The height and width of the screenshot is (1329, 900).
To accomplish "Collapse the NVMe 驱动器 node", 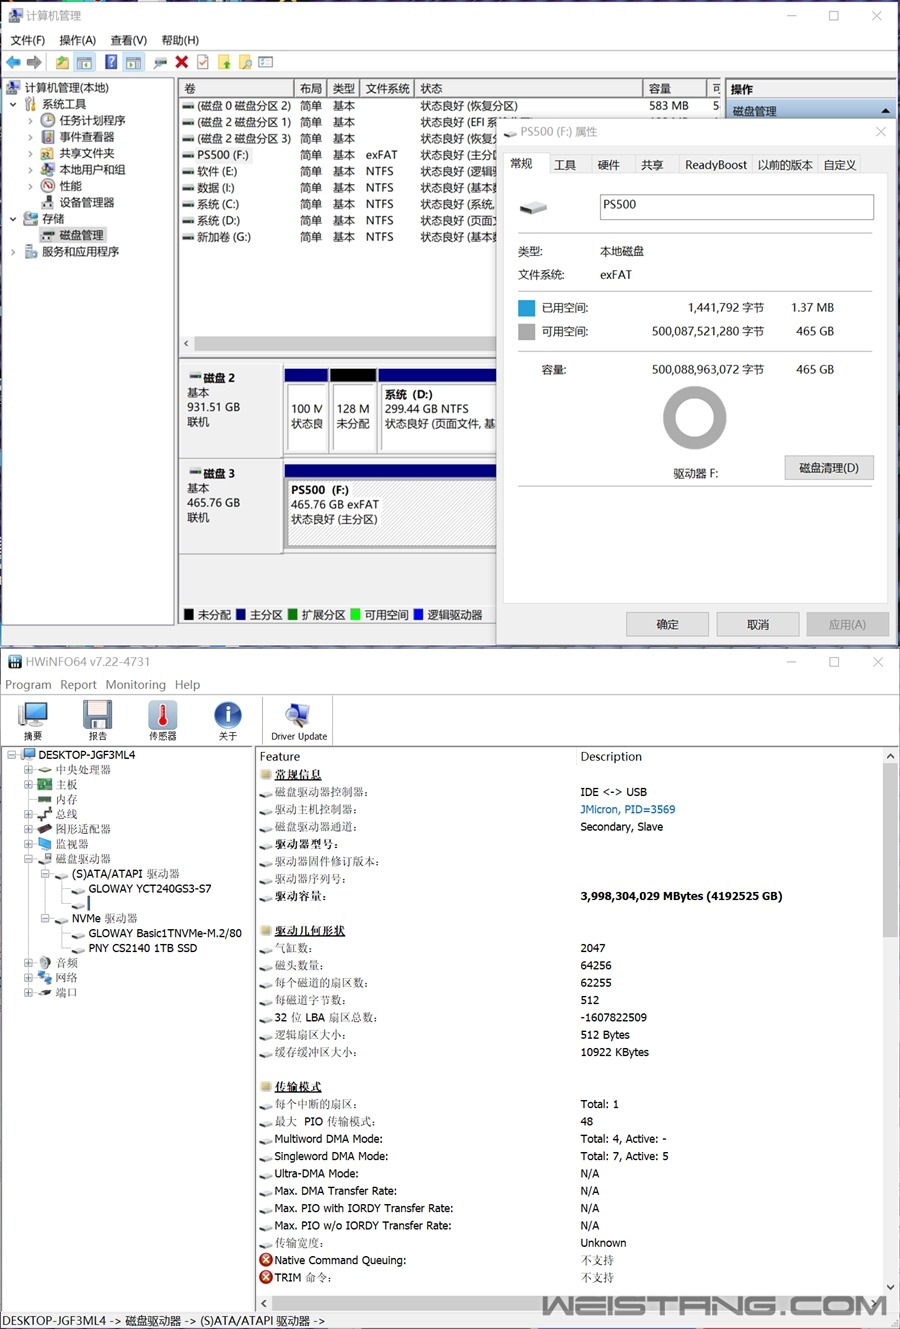I will [x=45, y=918].
